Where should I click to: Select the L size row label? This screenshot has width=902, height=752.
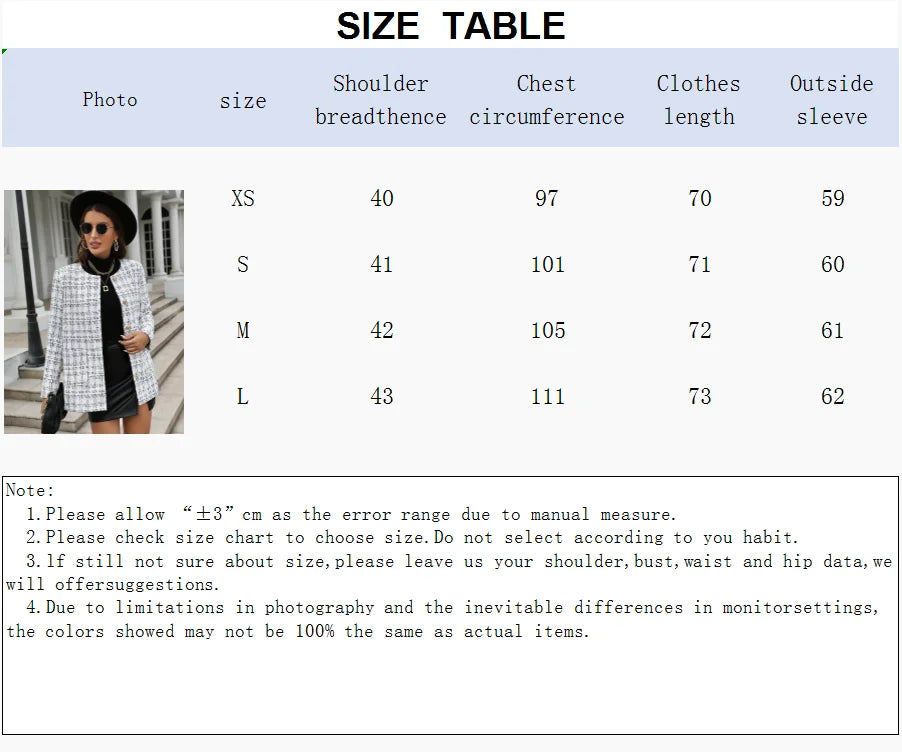[x=243, y=396]
